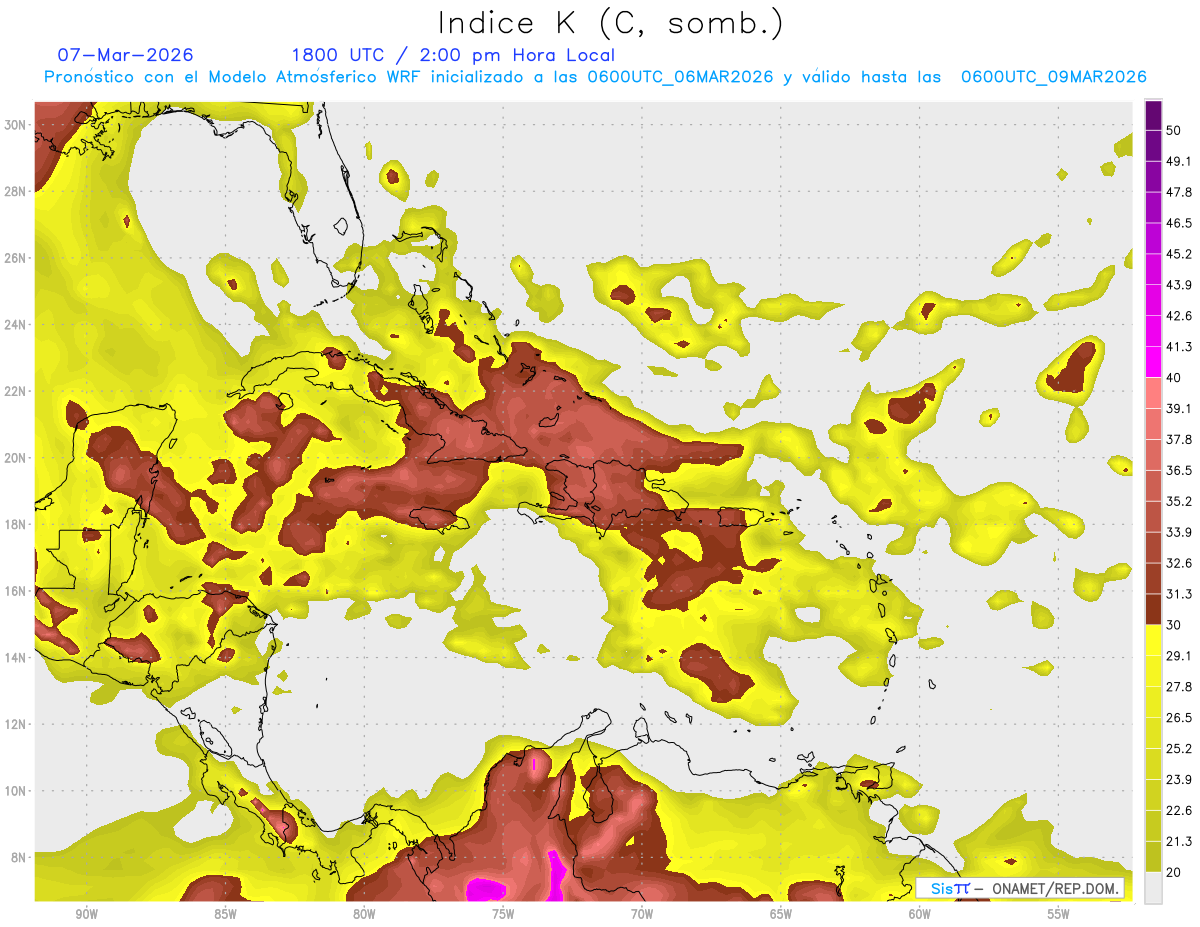Click the color bar value 32.6
This screenshot has height=927, width=1200.
[x=1179, y=563]
